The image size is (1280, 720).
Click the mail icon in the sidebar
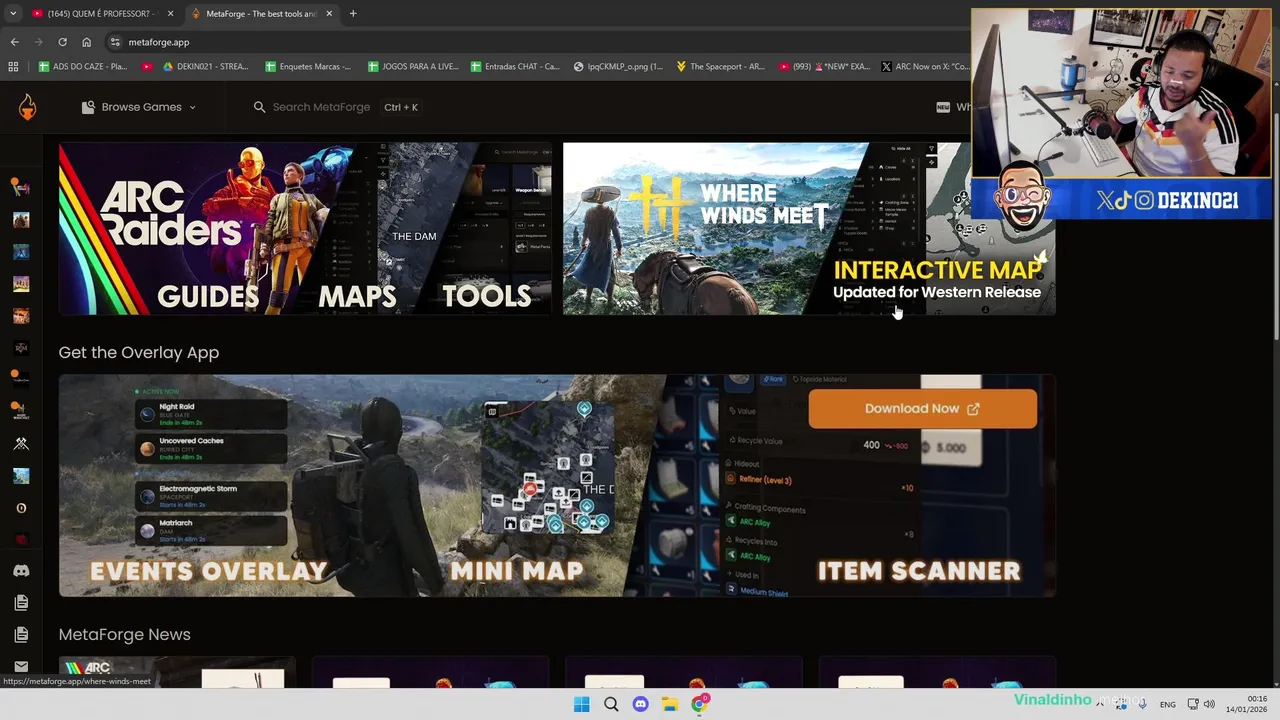click(x=21, y=666)
